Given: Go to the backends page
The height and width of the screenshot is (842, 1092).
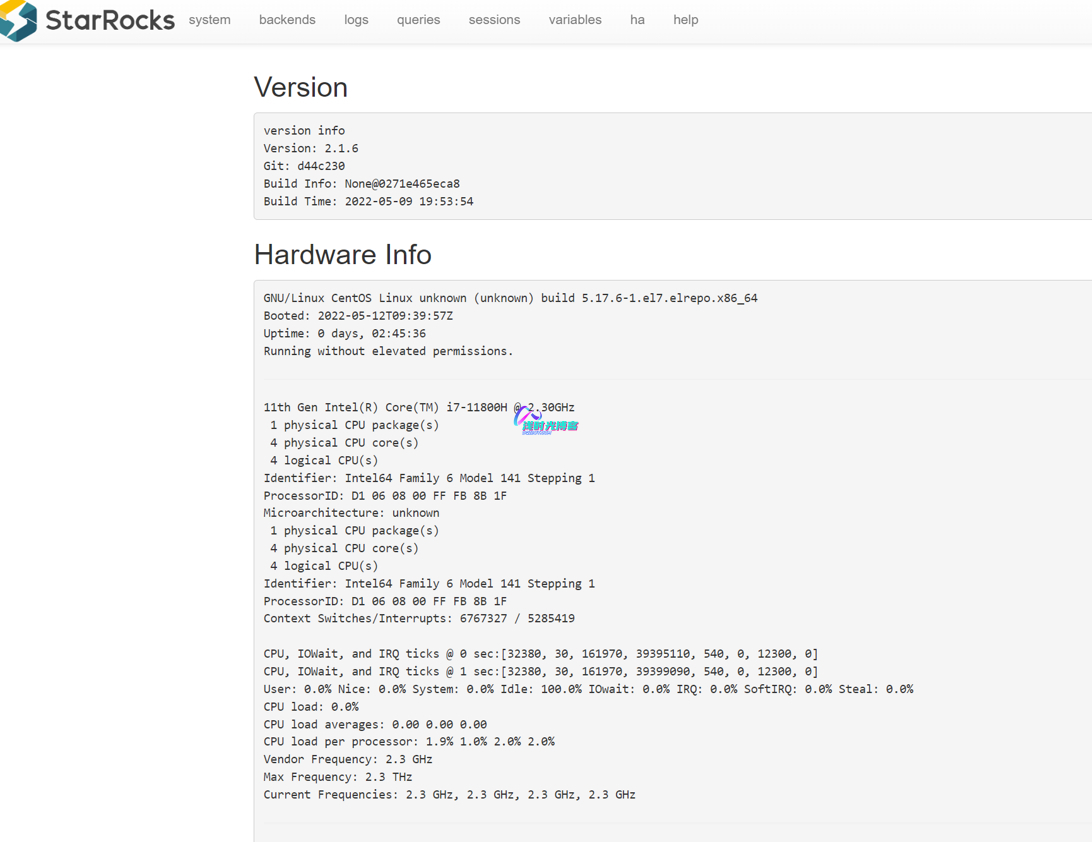Looking at the screenshot, I should (x=287, y=20).
